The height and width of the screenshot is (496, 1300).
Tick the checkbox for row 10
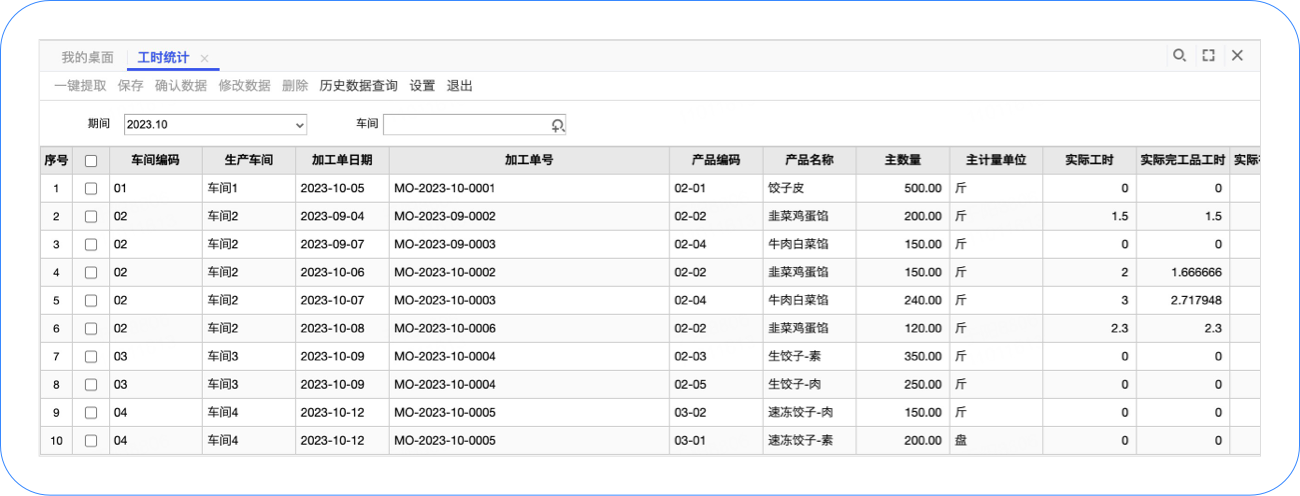click(x=91, y=440)
